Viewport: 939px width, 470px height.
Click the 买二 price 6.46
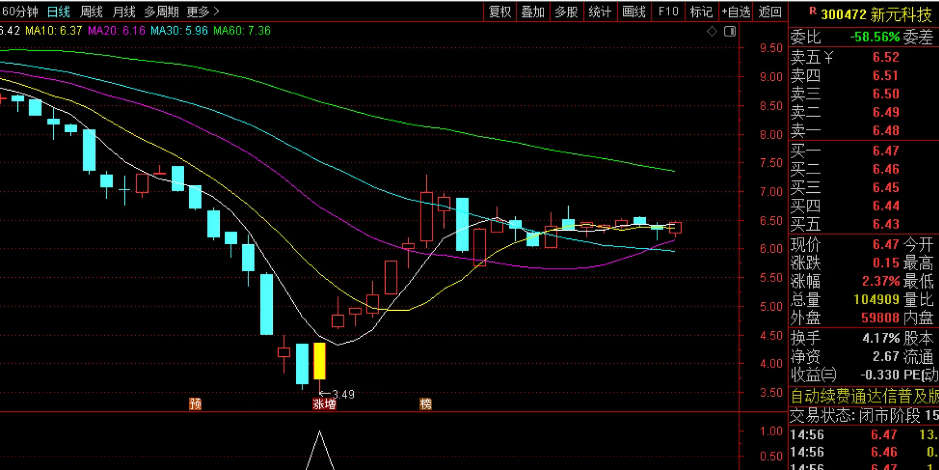click(x=886, y=169)
